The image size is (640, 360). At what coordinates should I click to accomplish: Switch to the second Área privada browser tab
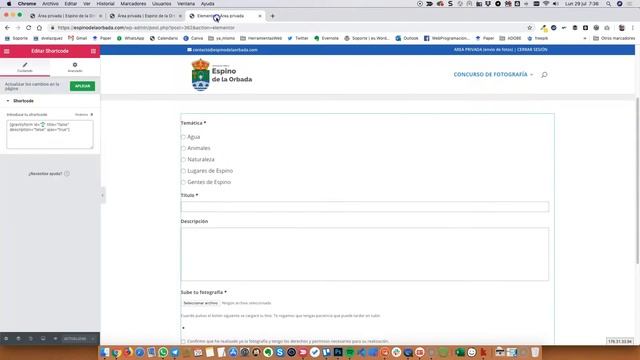point(145,16)
